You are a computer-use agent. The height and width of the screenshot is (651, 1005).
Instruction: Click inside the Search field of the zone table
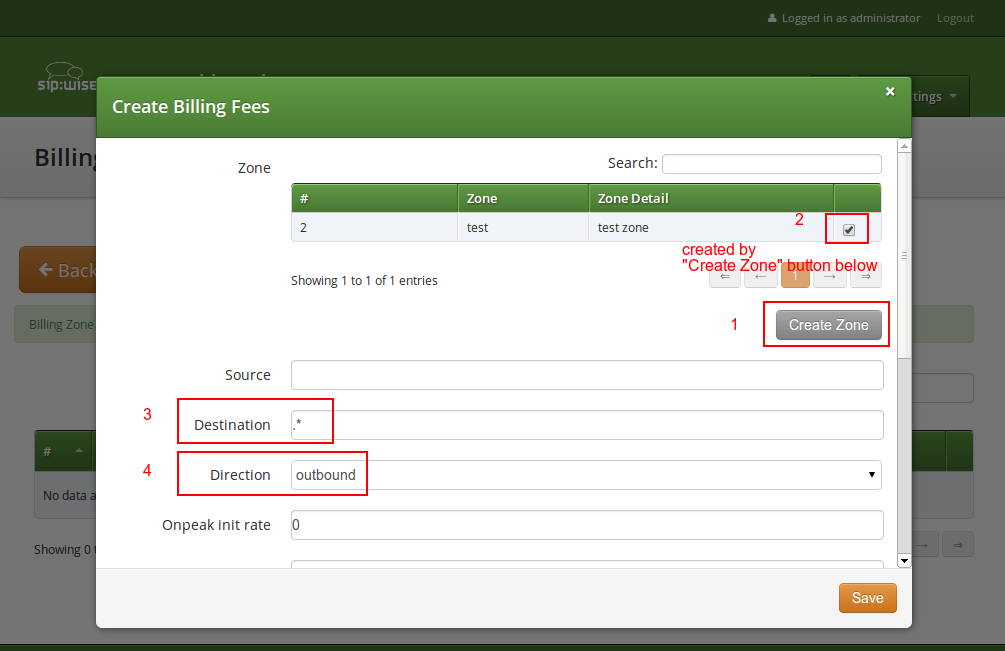click(x=771, y=163)
